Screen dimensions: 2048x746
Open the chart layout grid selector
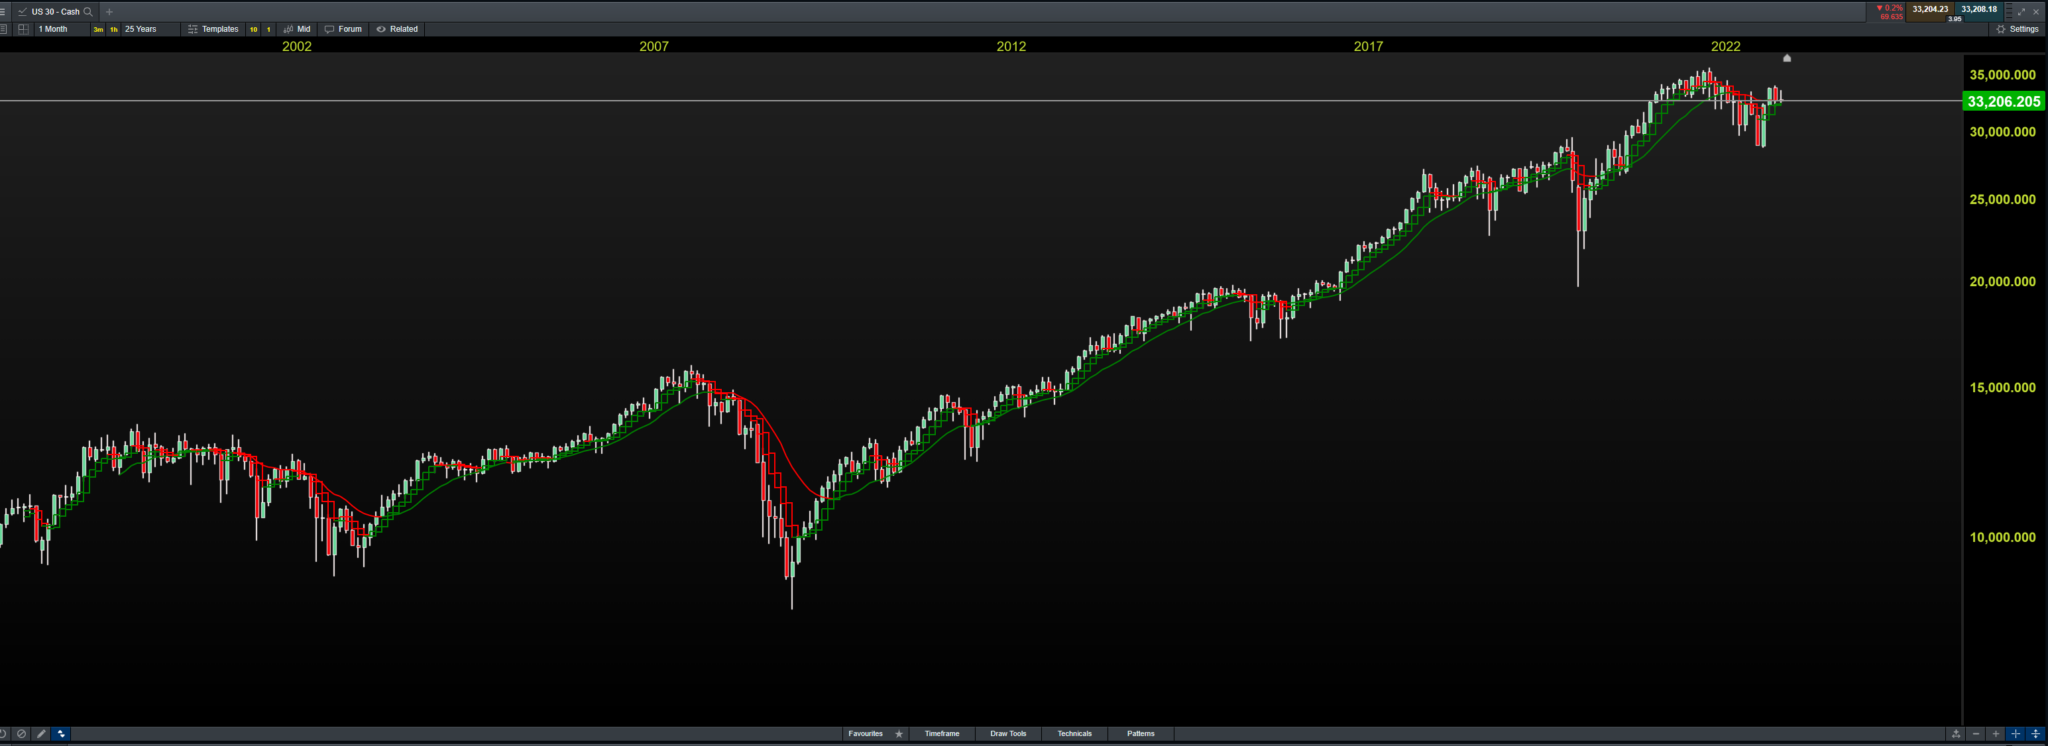[x=23, y=29]
